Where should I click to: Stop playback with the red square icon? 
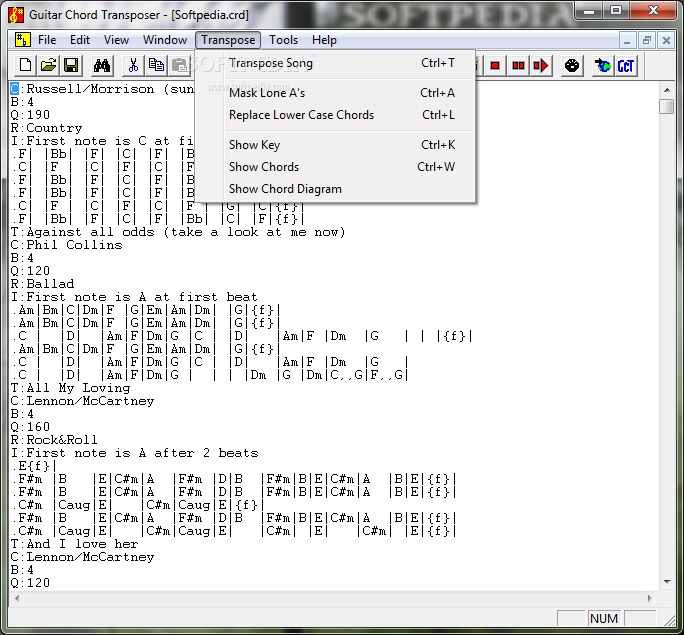point(495,66)
